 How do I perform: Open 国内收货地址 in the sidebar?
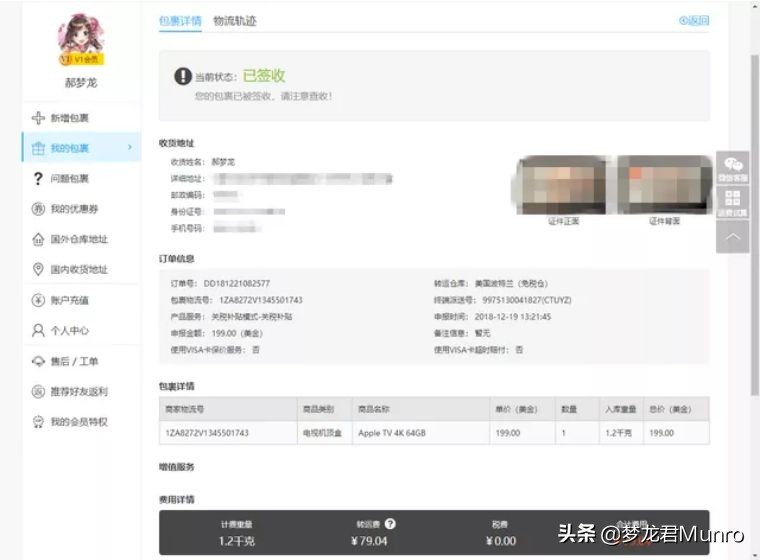pos(79,269)
